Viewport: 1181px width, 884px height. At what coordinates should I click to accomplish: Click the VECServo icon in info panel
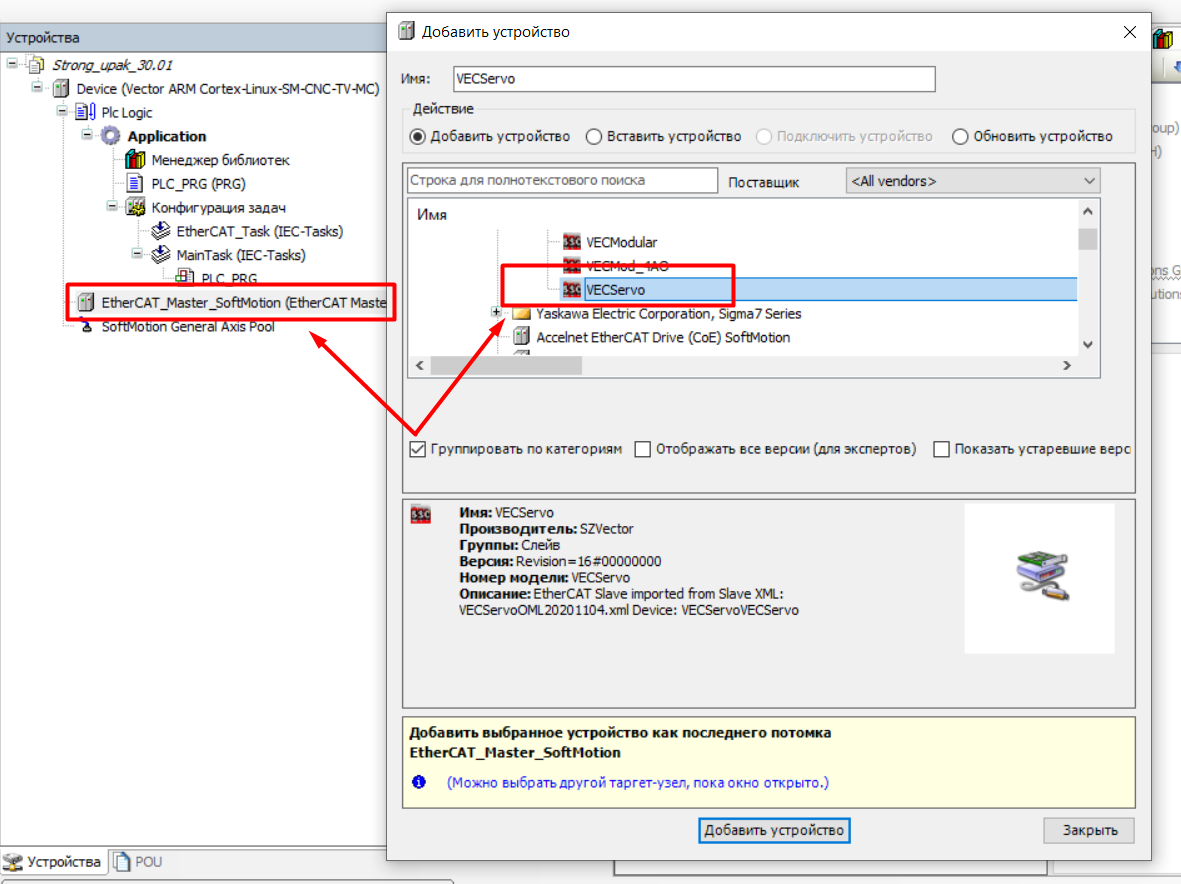(420, 515)
